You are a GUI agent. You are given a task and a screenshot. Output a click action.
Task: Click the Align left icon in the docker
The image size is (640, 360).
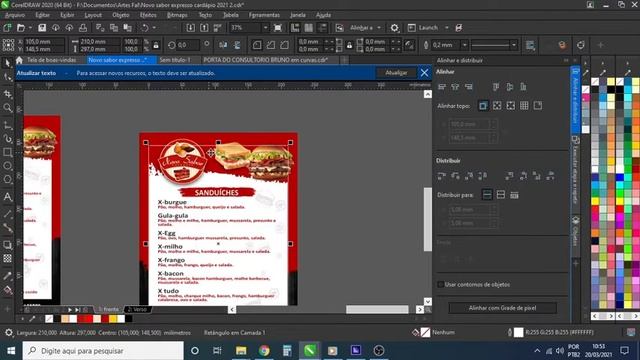(442, 87)
